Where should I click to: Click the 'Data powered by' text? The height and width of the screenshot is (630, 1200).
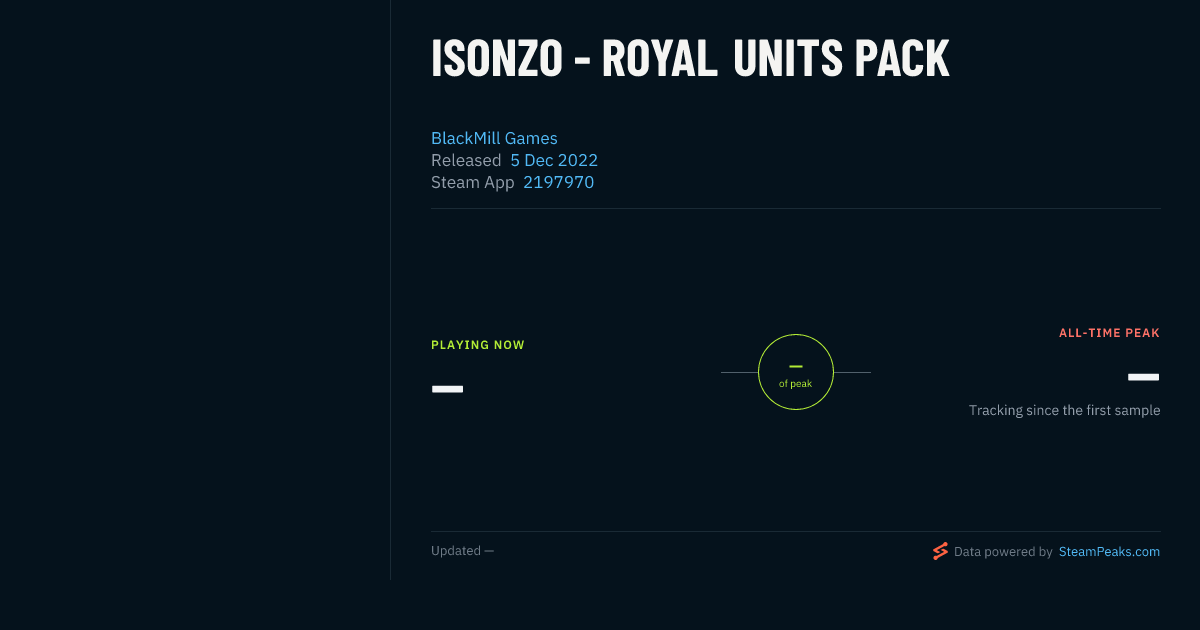(1003, 551)
